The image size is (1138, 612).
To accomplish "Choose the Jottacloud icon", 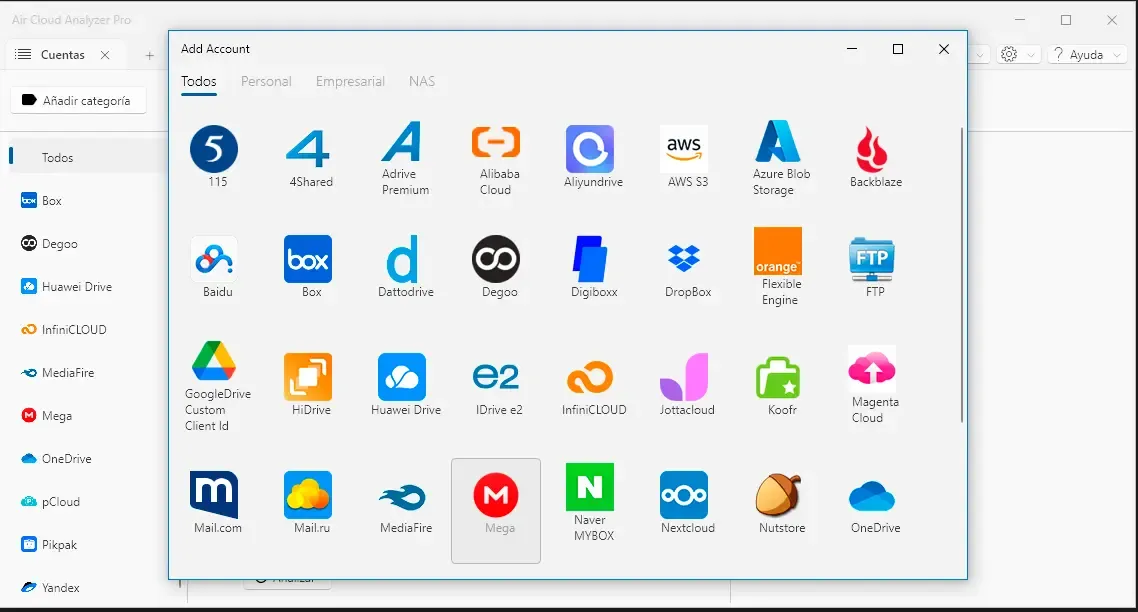I will coord(684,377).
